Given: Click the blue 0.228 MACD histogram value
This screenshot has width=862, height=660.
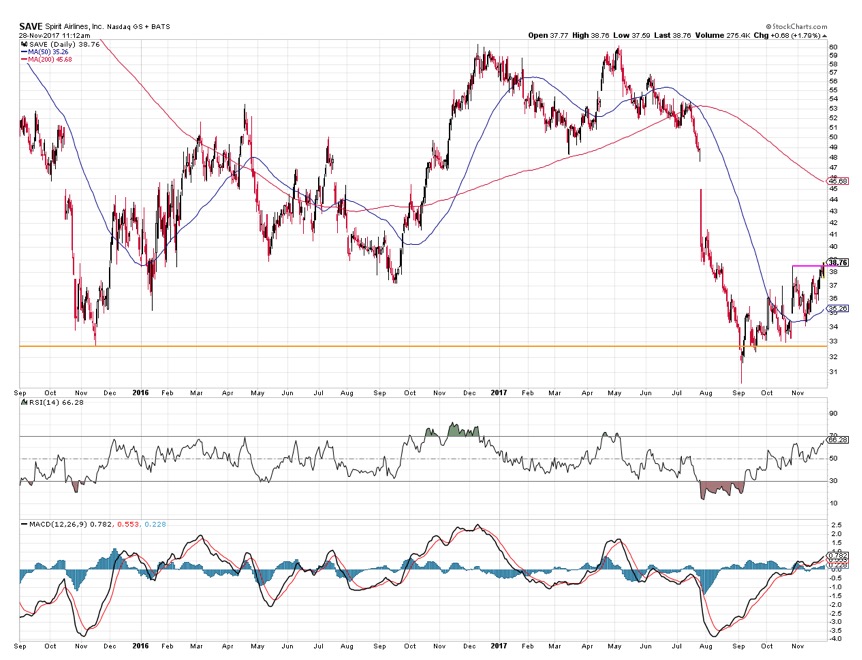Looking at the screenshot, I should pos(156,524).
